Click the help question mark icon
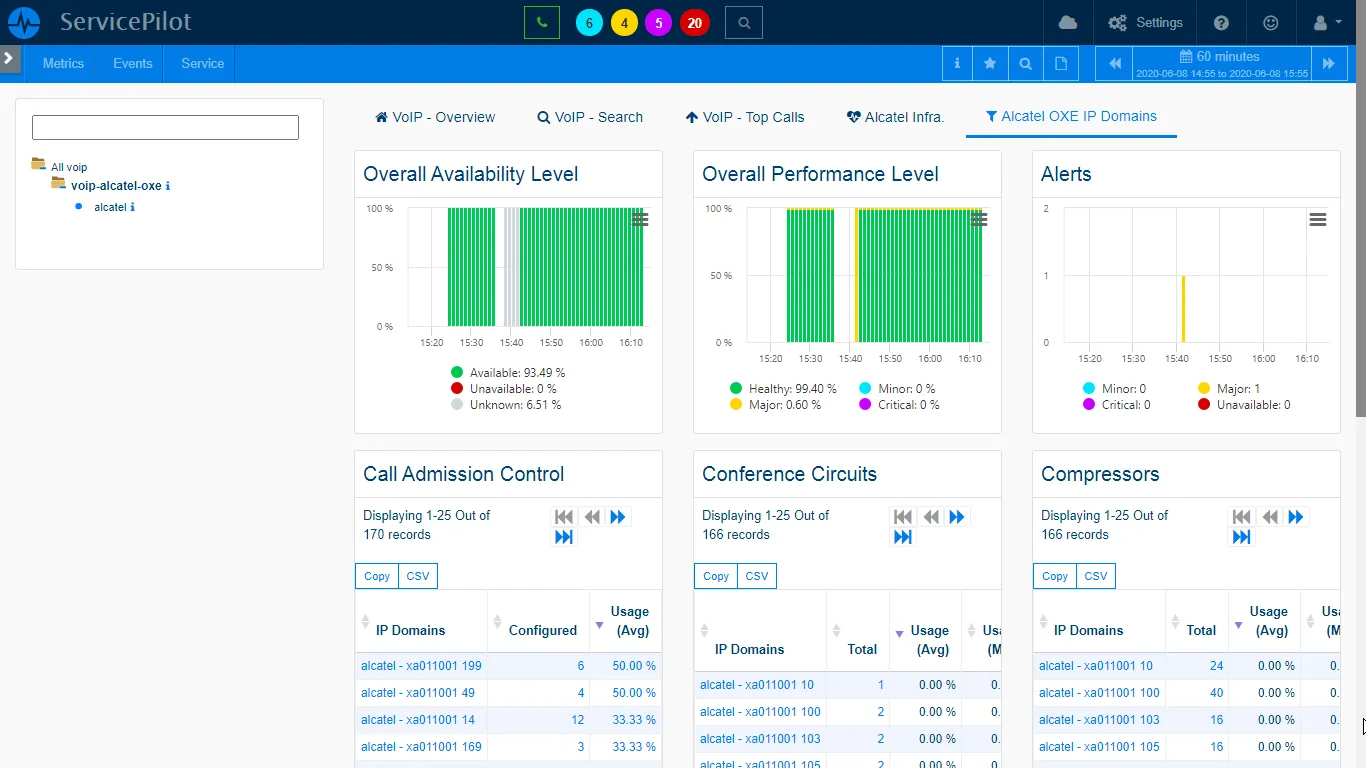Image resolution: width=1366 pixels, height=768 pixels. click(x=1221, y=22)
